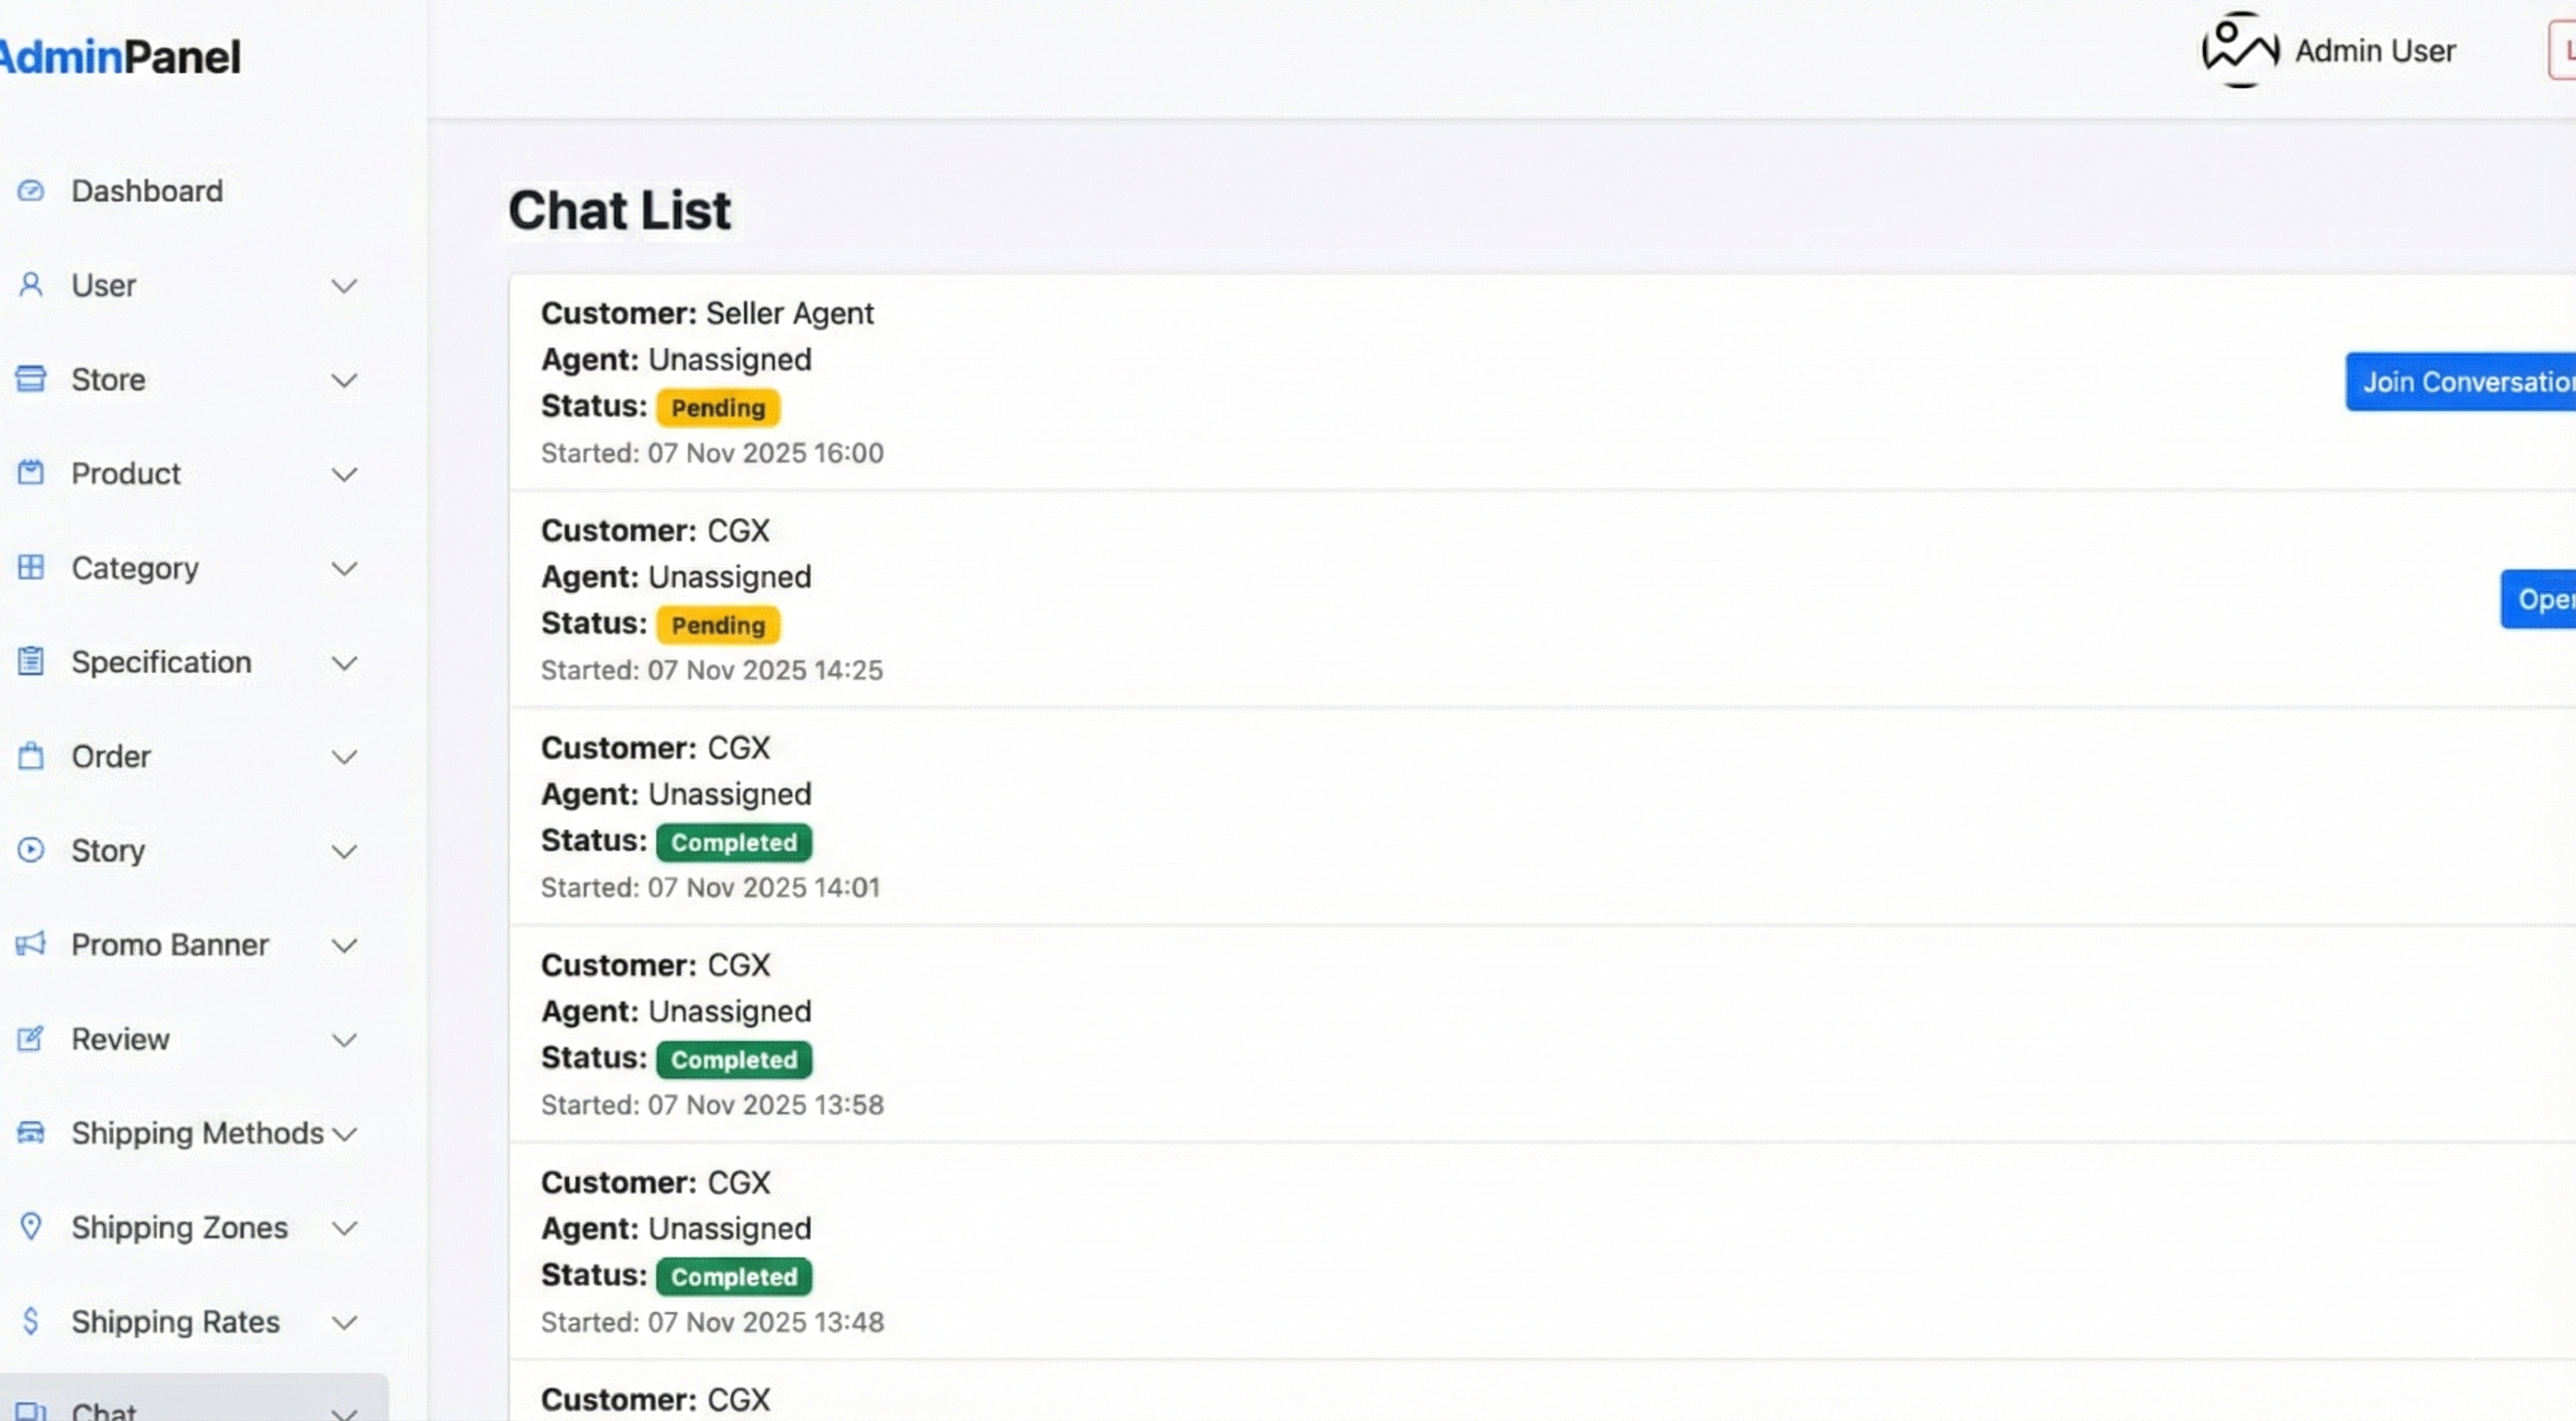Open the Review menu label
This screenshot has width=2576, height=1421.
point(120,1038)
